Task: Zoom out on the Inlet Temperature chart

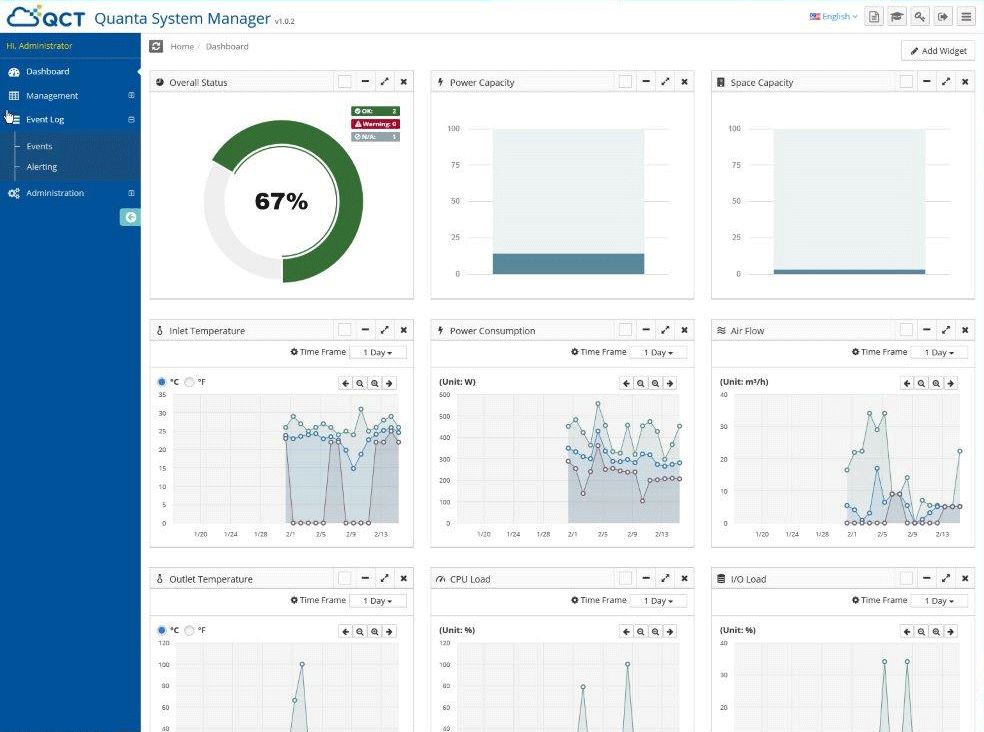Action: point(360,383)
